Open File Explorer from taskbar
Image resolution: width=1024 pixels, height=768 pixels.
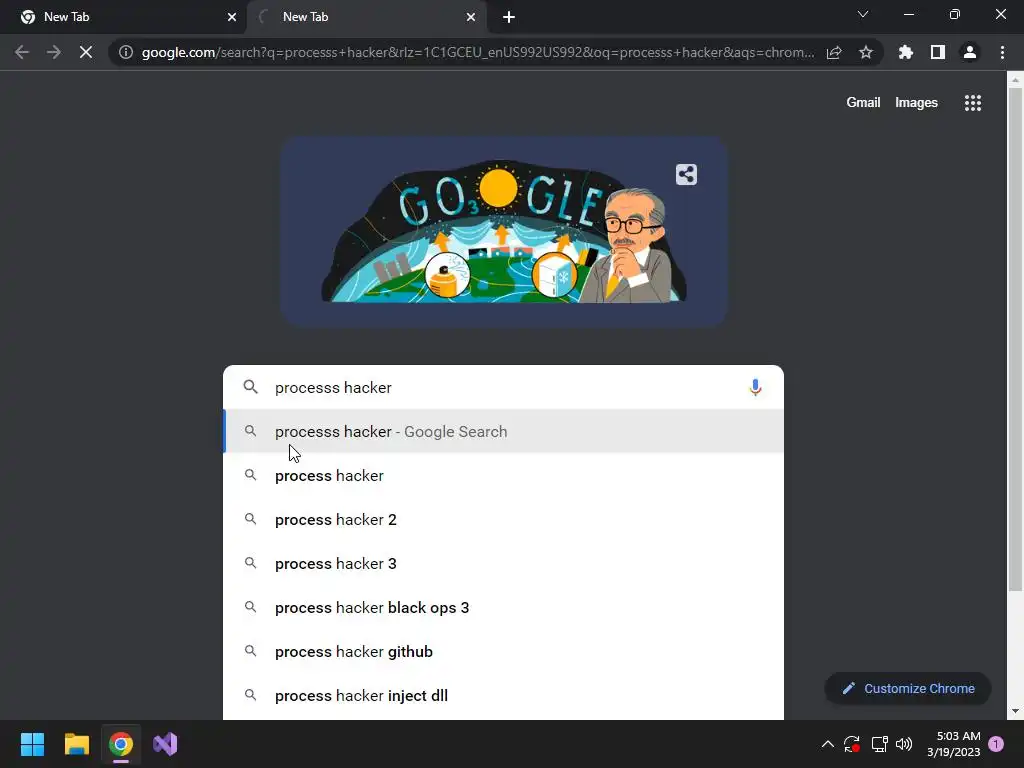coord(76,744)
